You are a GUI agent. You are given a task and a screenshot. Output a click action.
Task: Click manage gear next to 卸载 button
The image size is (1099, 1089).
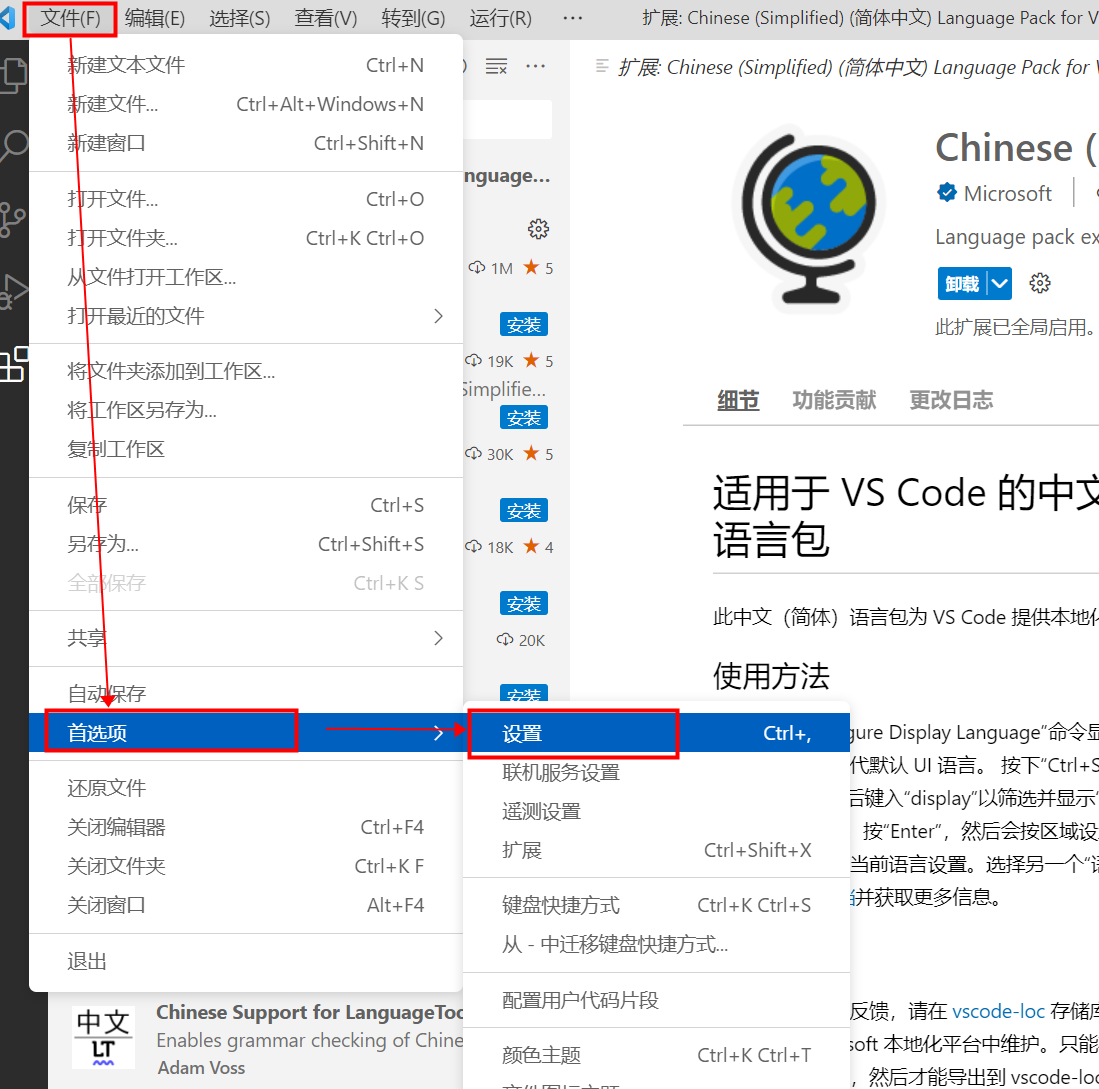(x=1039, y=283)
